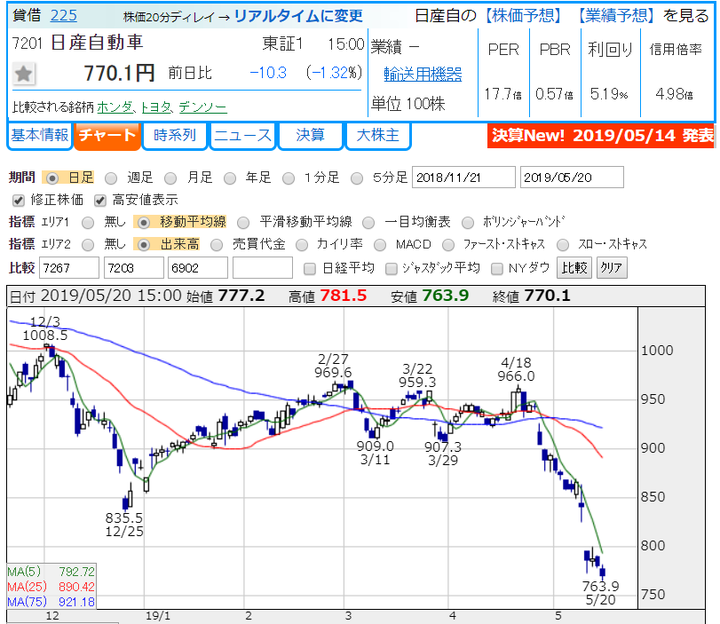Select 年足 period radio button

(230, 178)
